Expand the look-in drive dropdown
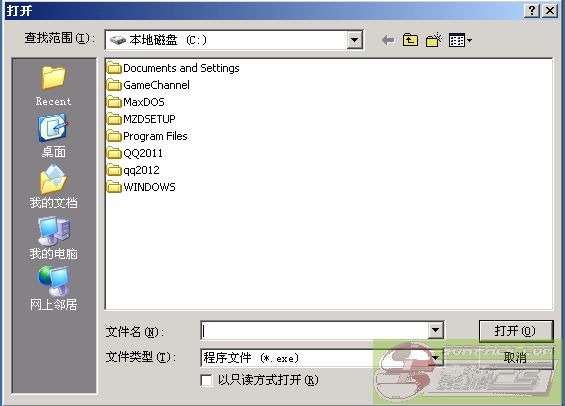Image resolution: width=565 pixels, height=406 pixels. tap(355, 40)
